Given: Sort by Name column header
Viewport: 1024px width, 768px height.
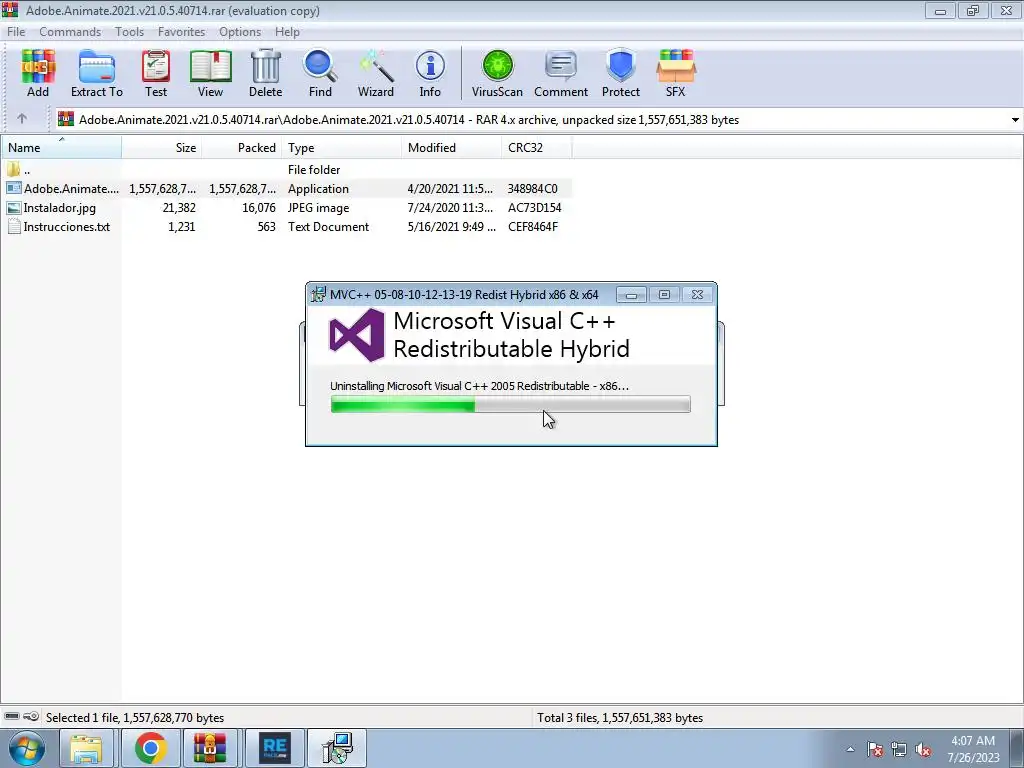Looking at the screenshot, I should (61, 148).
